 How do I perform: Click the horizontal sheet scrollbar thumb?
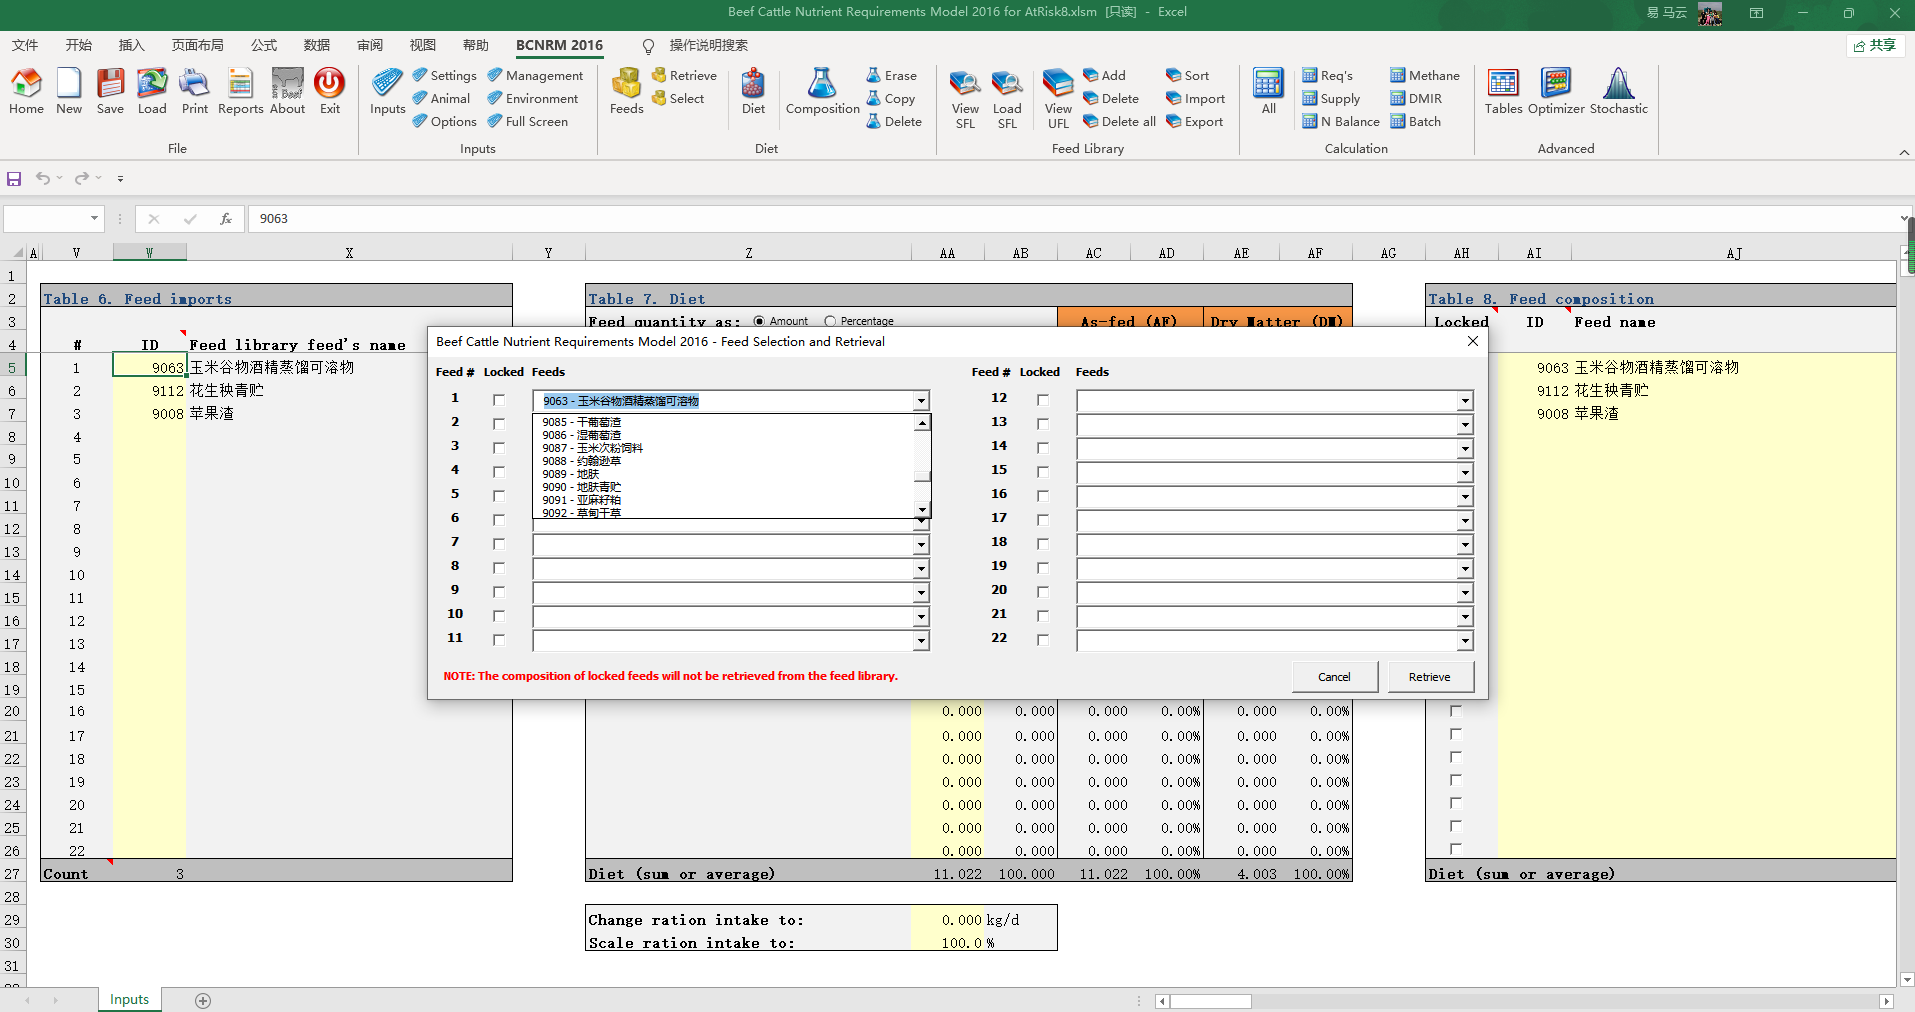point(1211,1001)
